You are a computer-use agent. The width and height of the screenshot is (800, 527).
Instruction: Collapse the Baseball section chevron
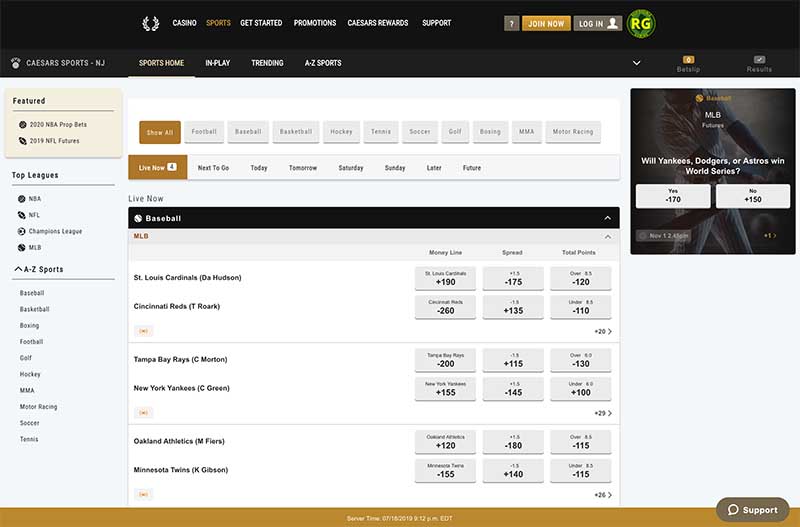click(x=607, y=218)
